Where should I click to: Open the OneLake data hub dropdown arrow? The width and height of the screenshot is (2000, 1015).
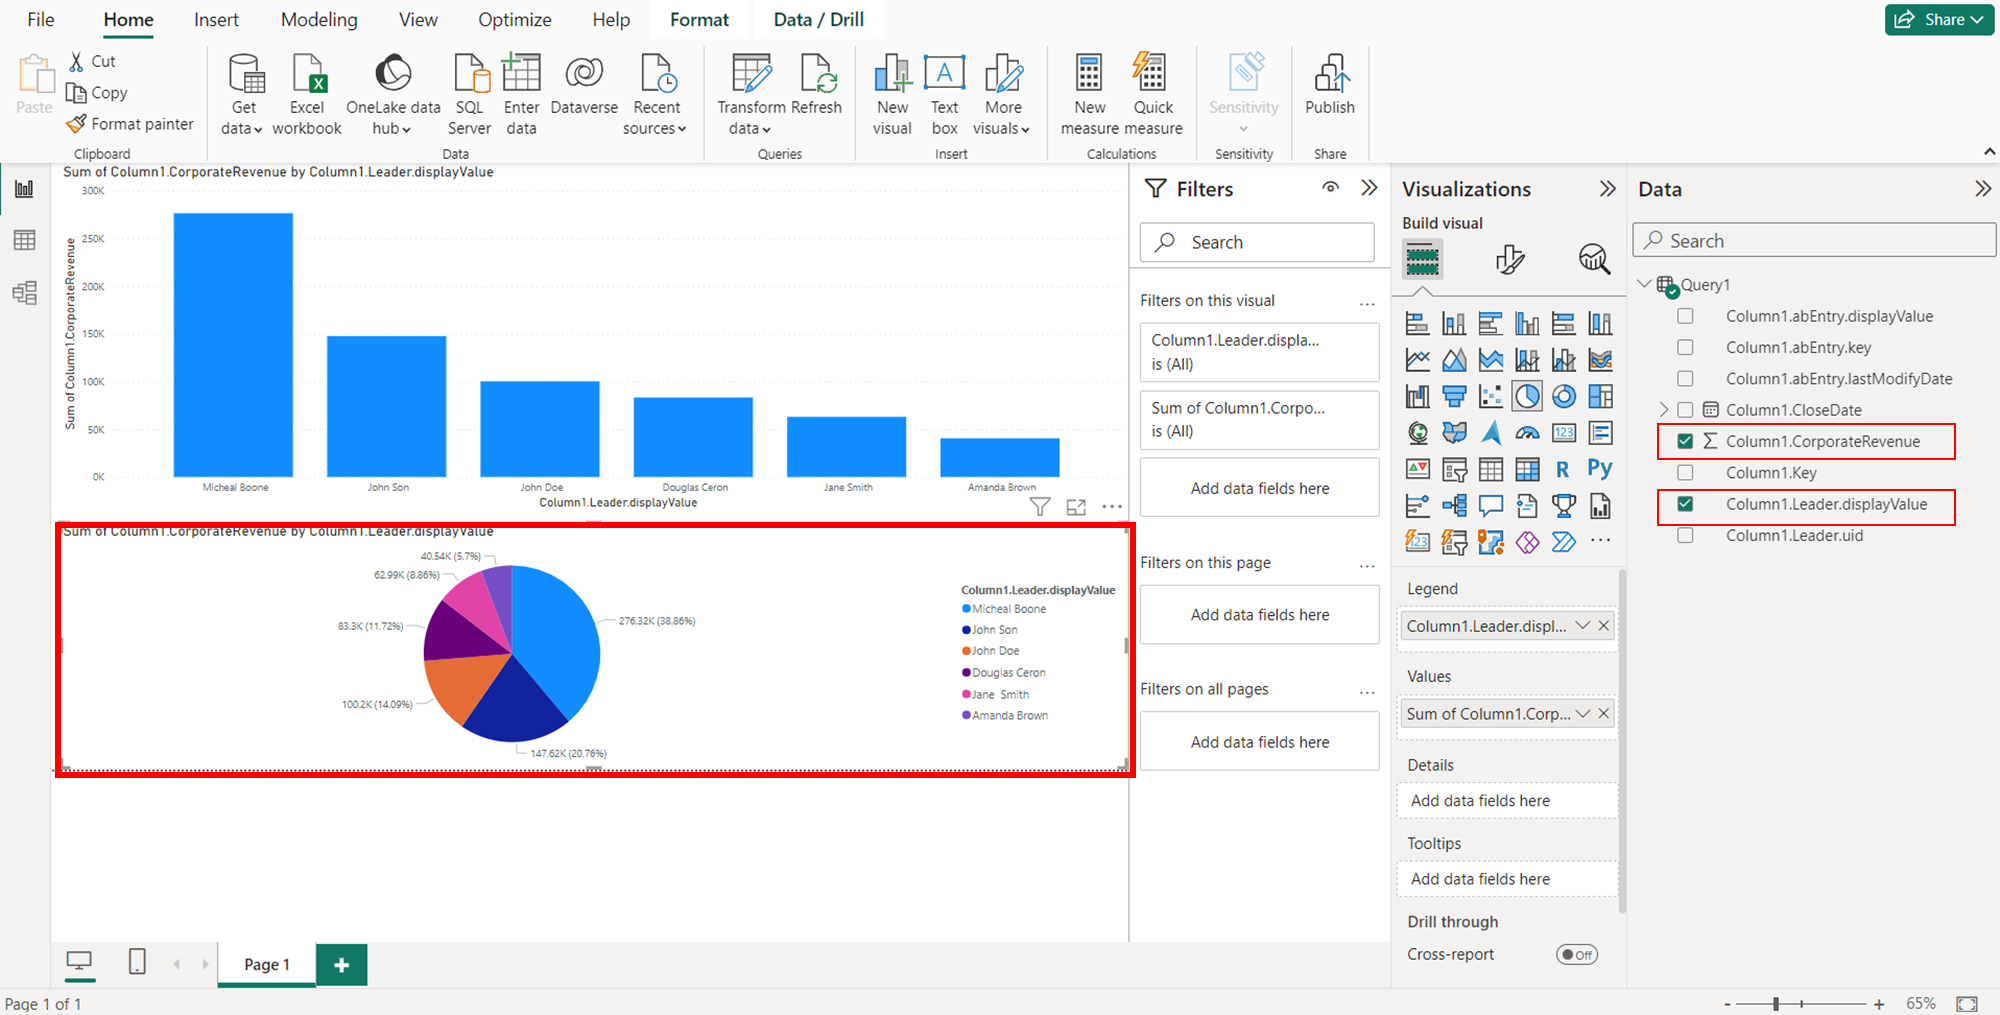tap(406, 129)
